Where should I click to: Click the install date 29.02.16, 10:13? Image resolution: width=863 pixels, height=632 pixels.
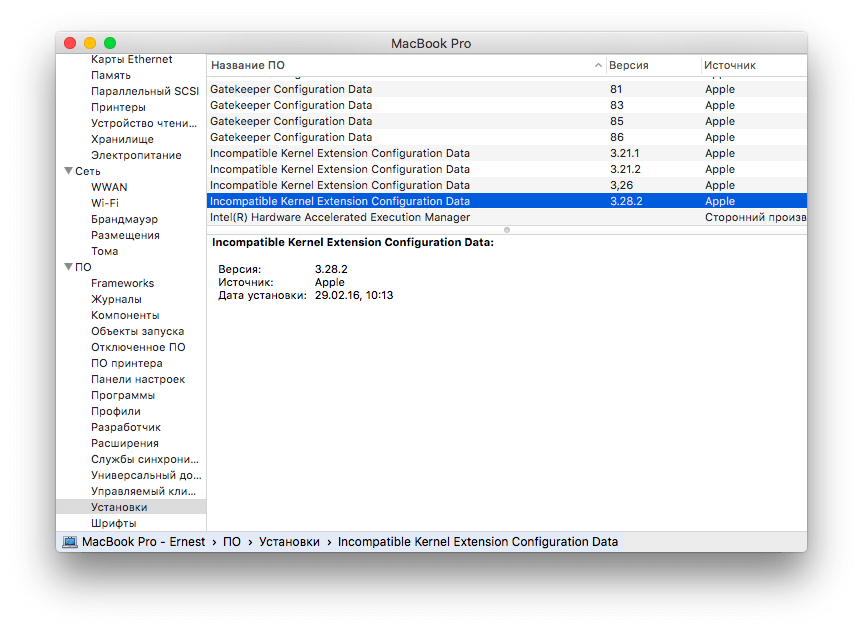point(354,295)
